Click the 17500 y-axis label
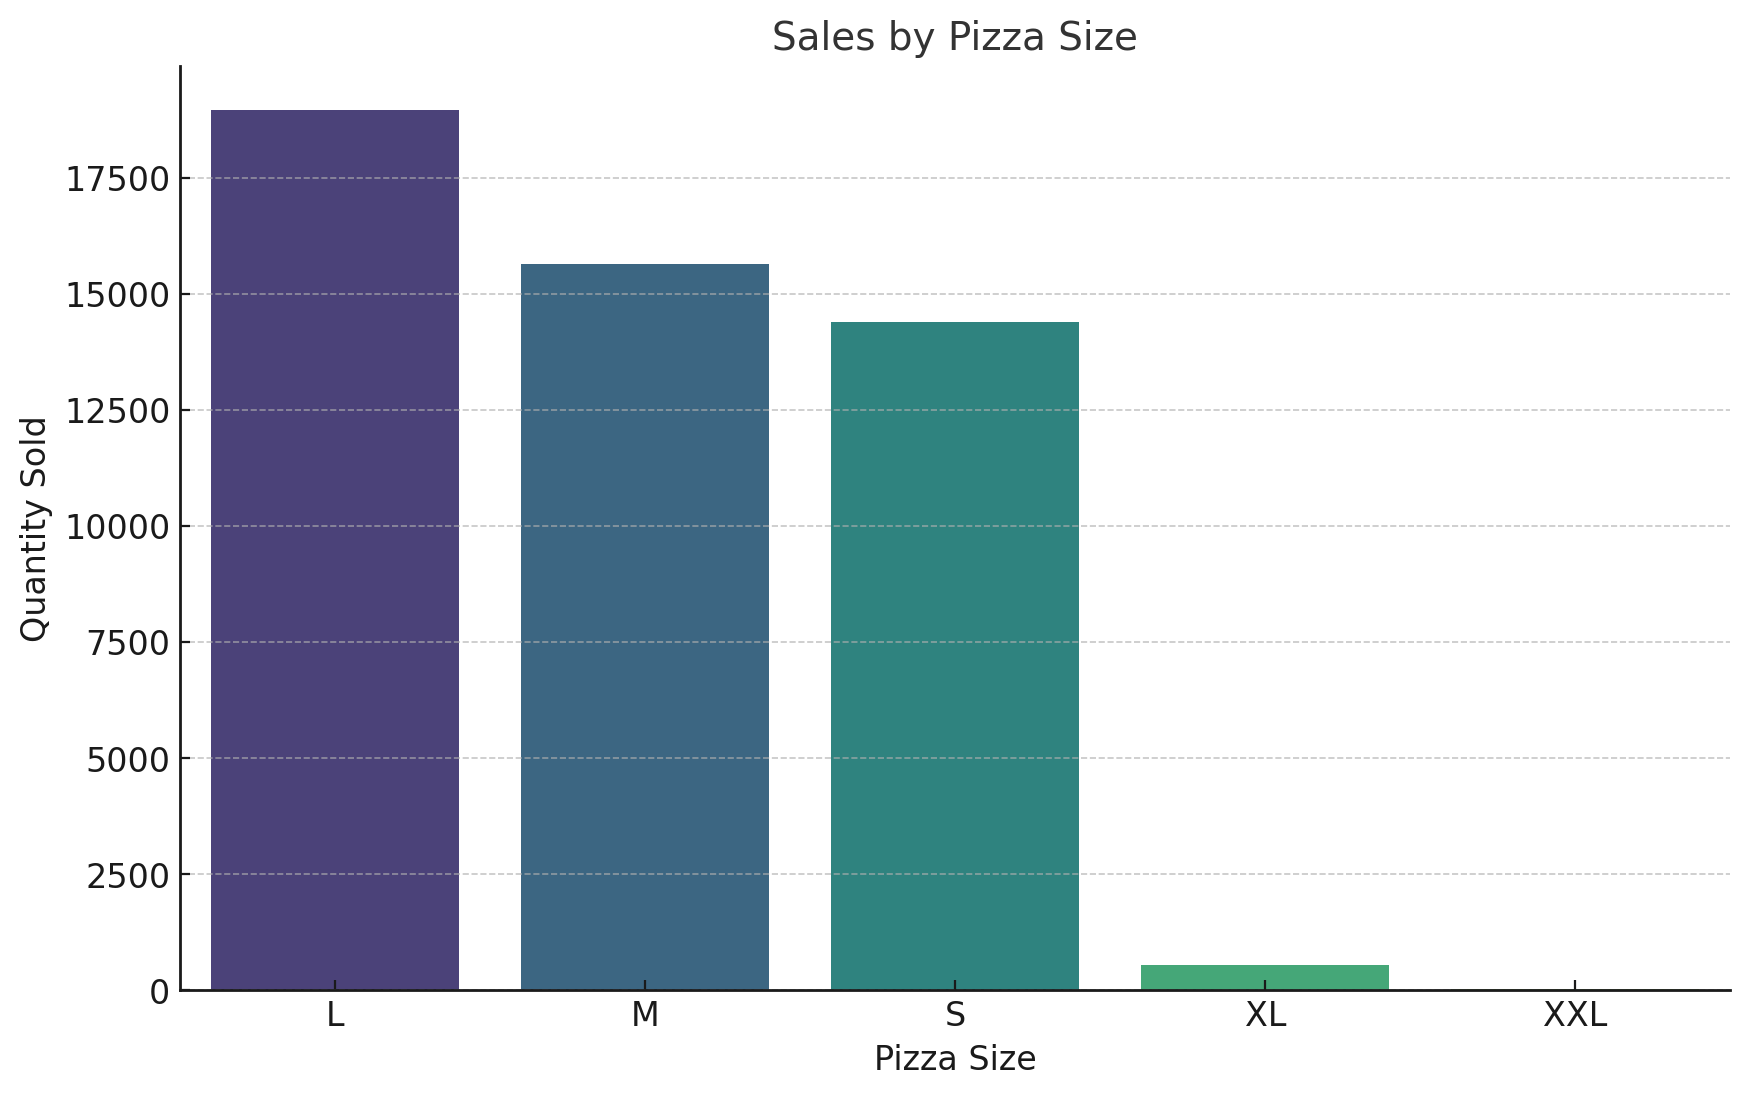This screenshot has width=1750, height=1097. tap(118, 179)
